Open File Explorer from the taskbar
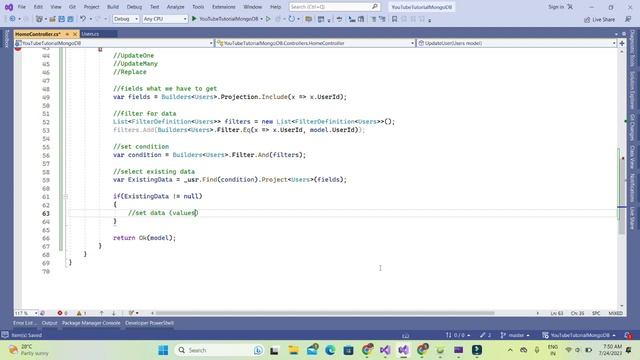This screenshot has width=640, height=360. point(293,350)
